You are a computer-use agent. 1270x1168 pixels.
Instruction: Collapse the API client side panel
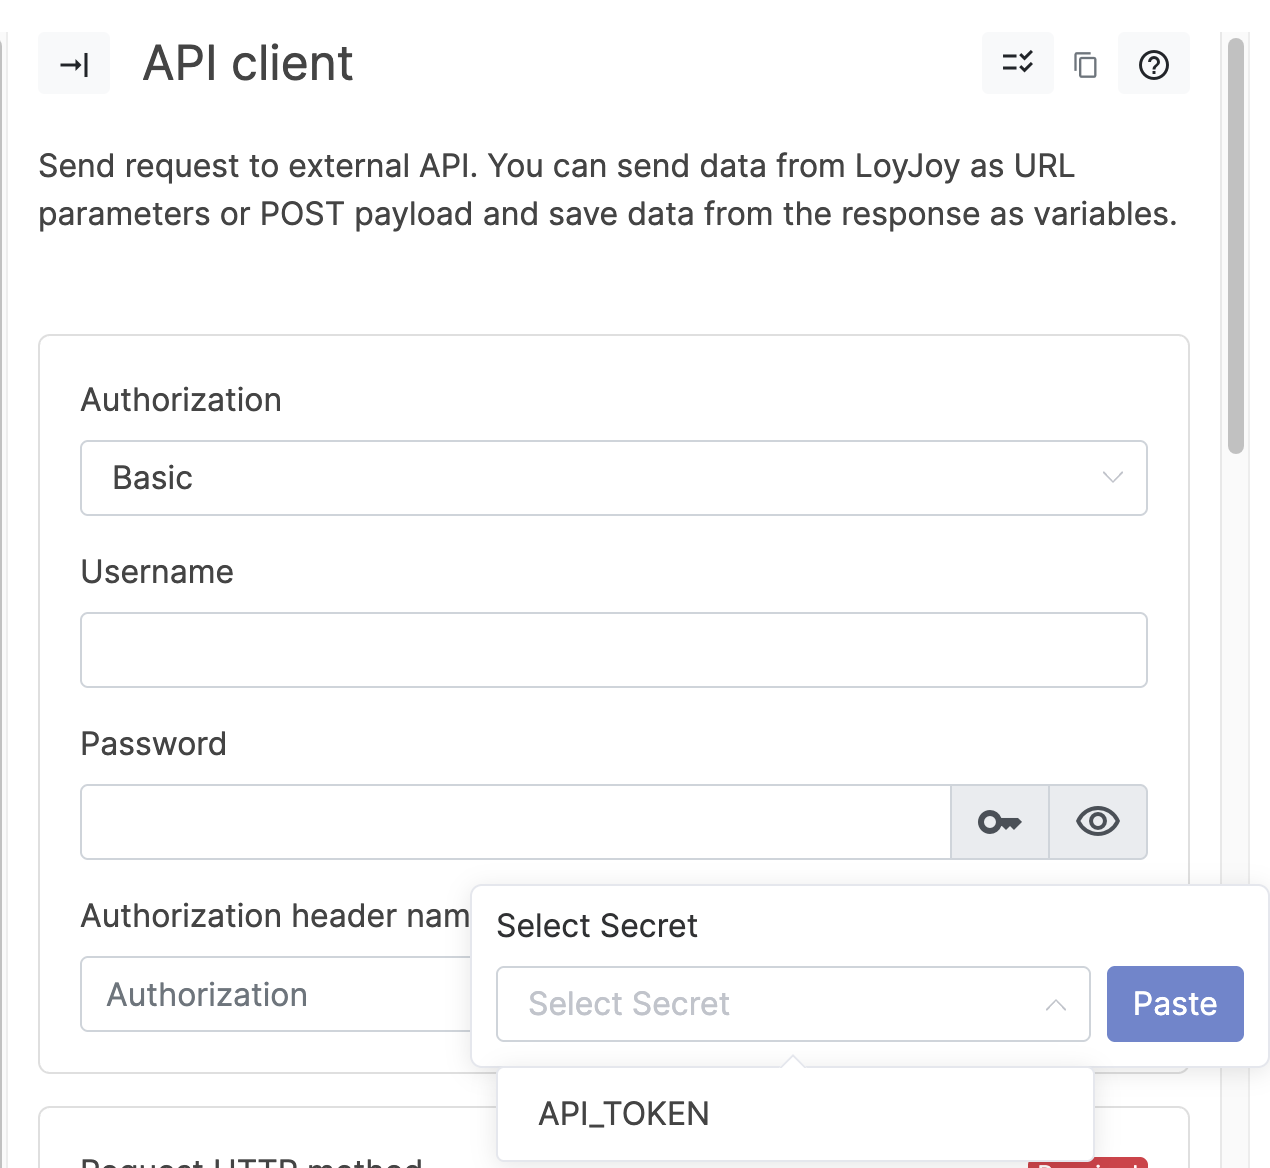74,64
